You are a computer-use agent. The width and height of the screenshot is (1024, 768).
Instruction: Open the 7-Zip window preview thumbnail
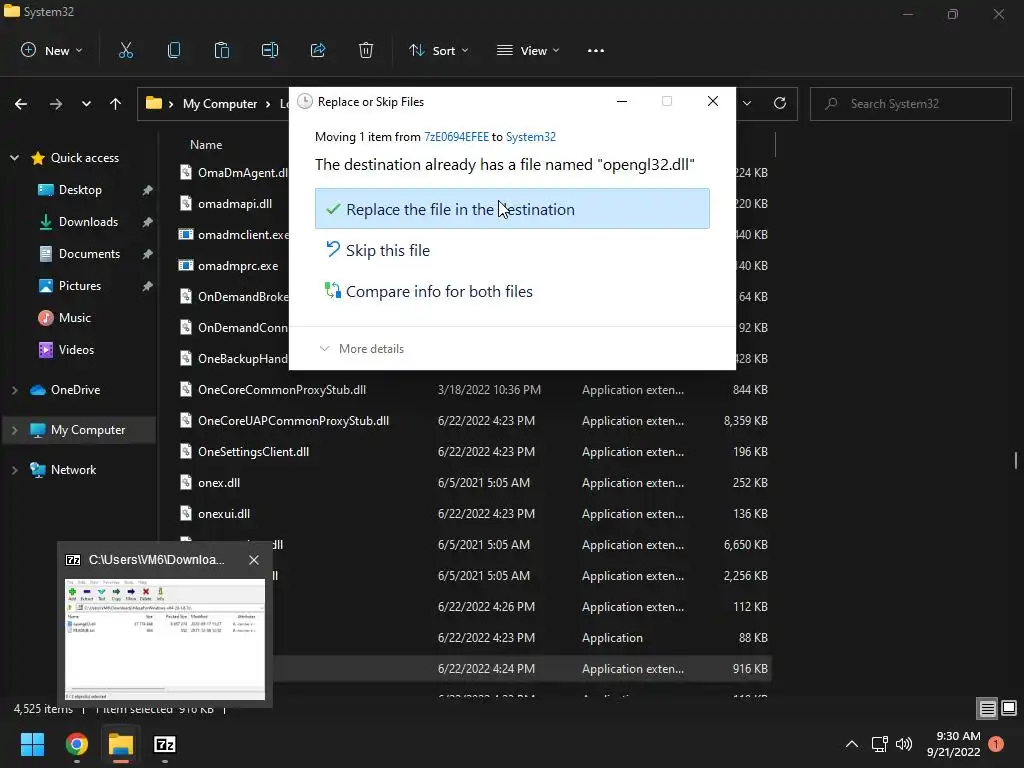165,639
